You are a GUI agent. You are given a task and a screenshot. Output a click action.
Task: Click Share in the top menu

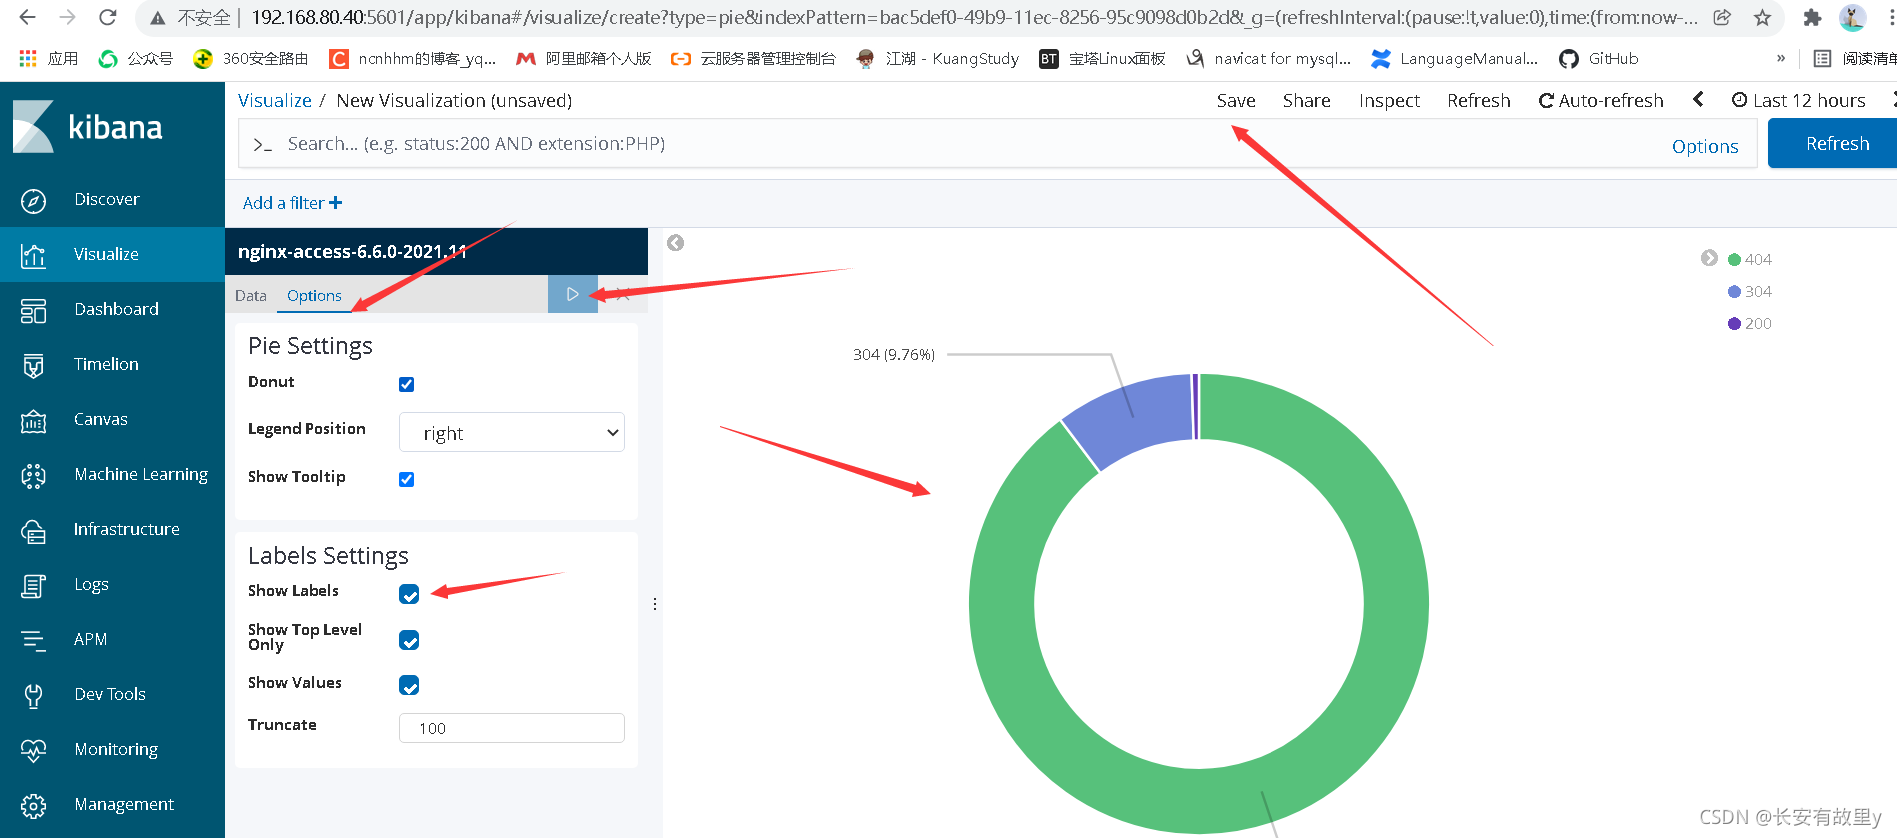coord(1306,100)
